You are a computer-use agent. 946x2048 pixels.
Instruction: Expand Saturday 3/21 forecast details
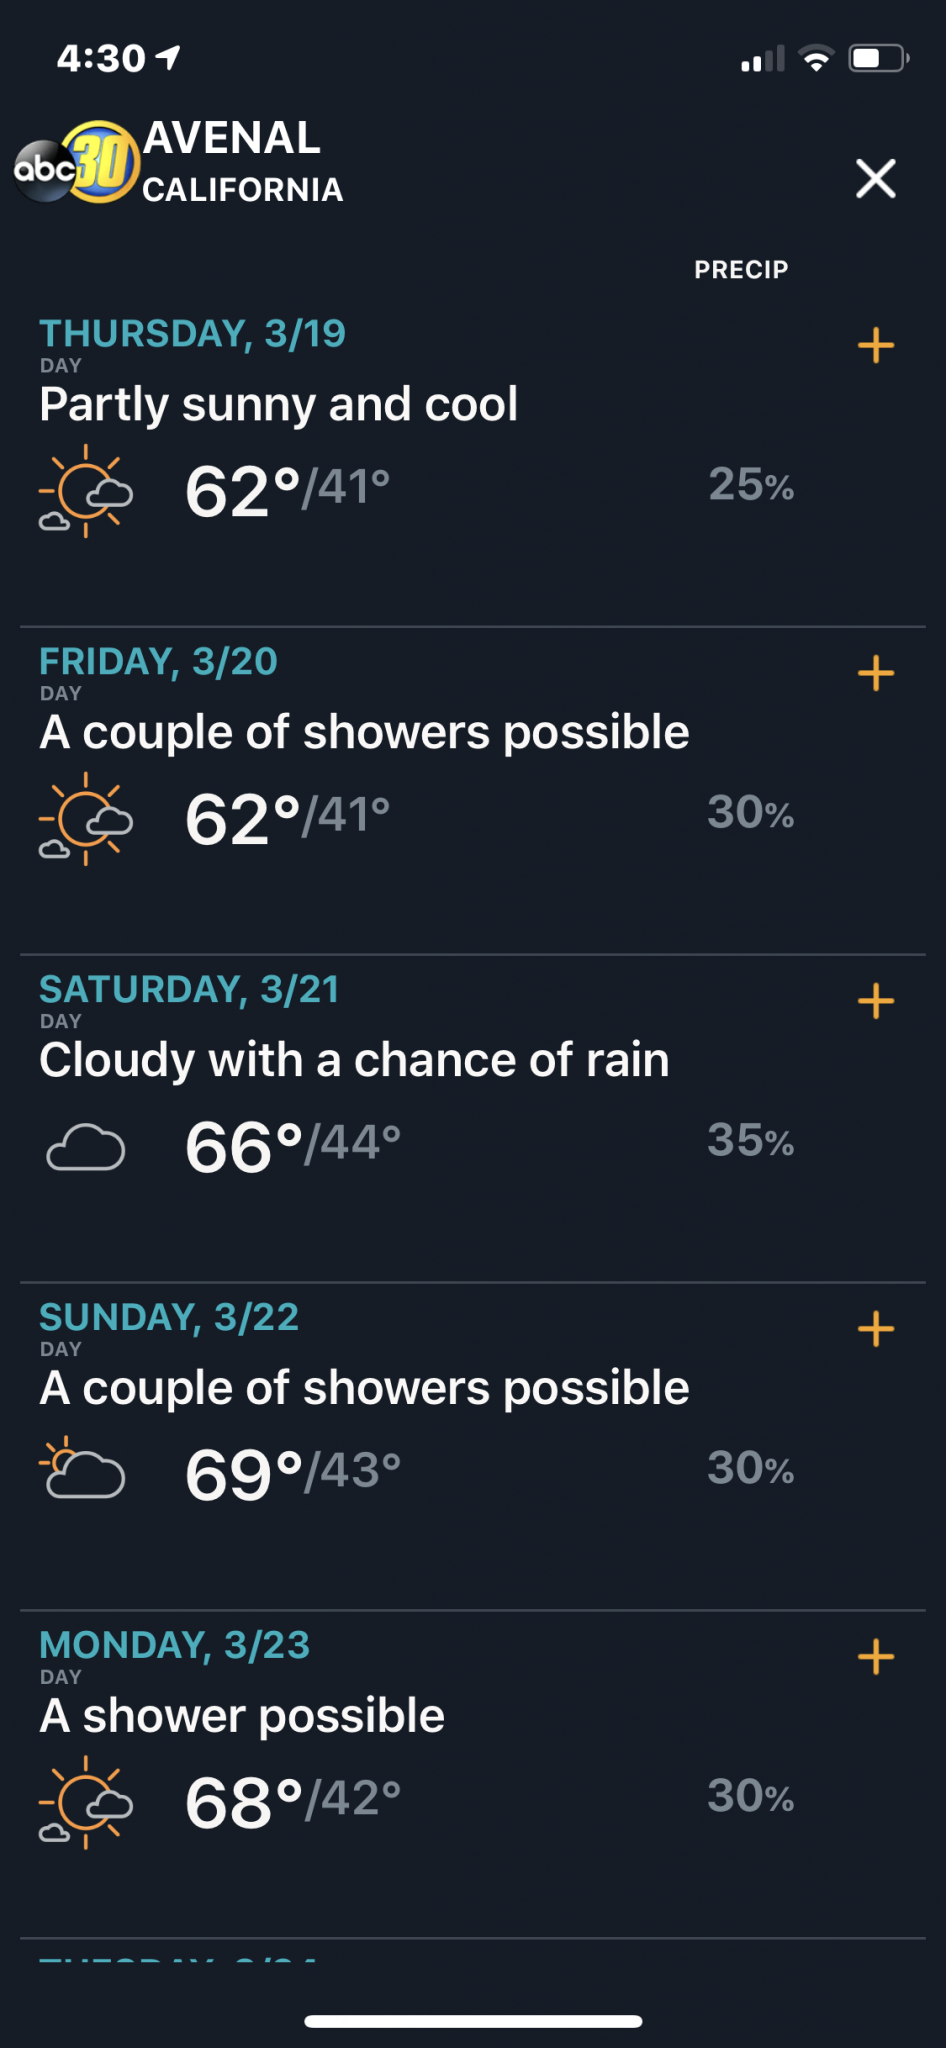pos(876,1001)
